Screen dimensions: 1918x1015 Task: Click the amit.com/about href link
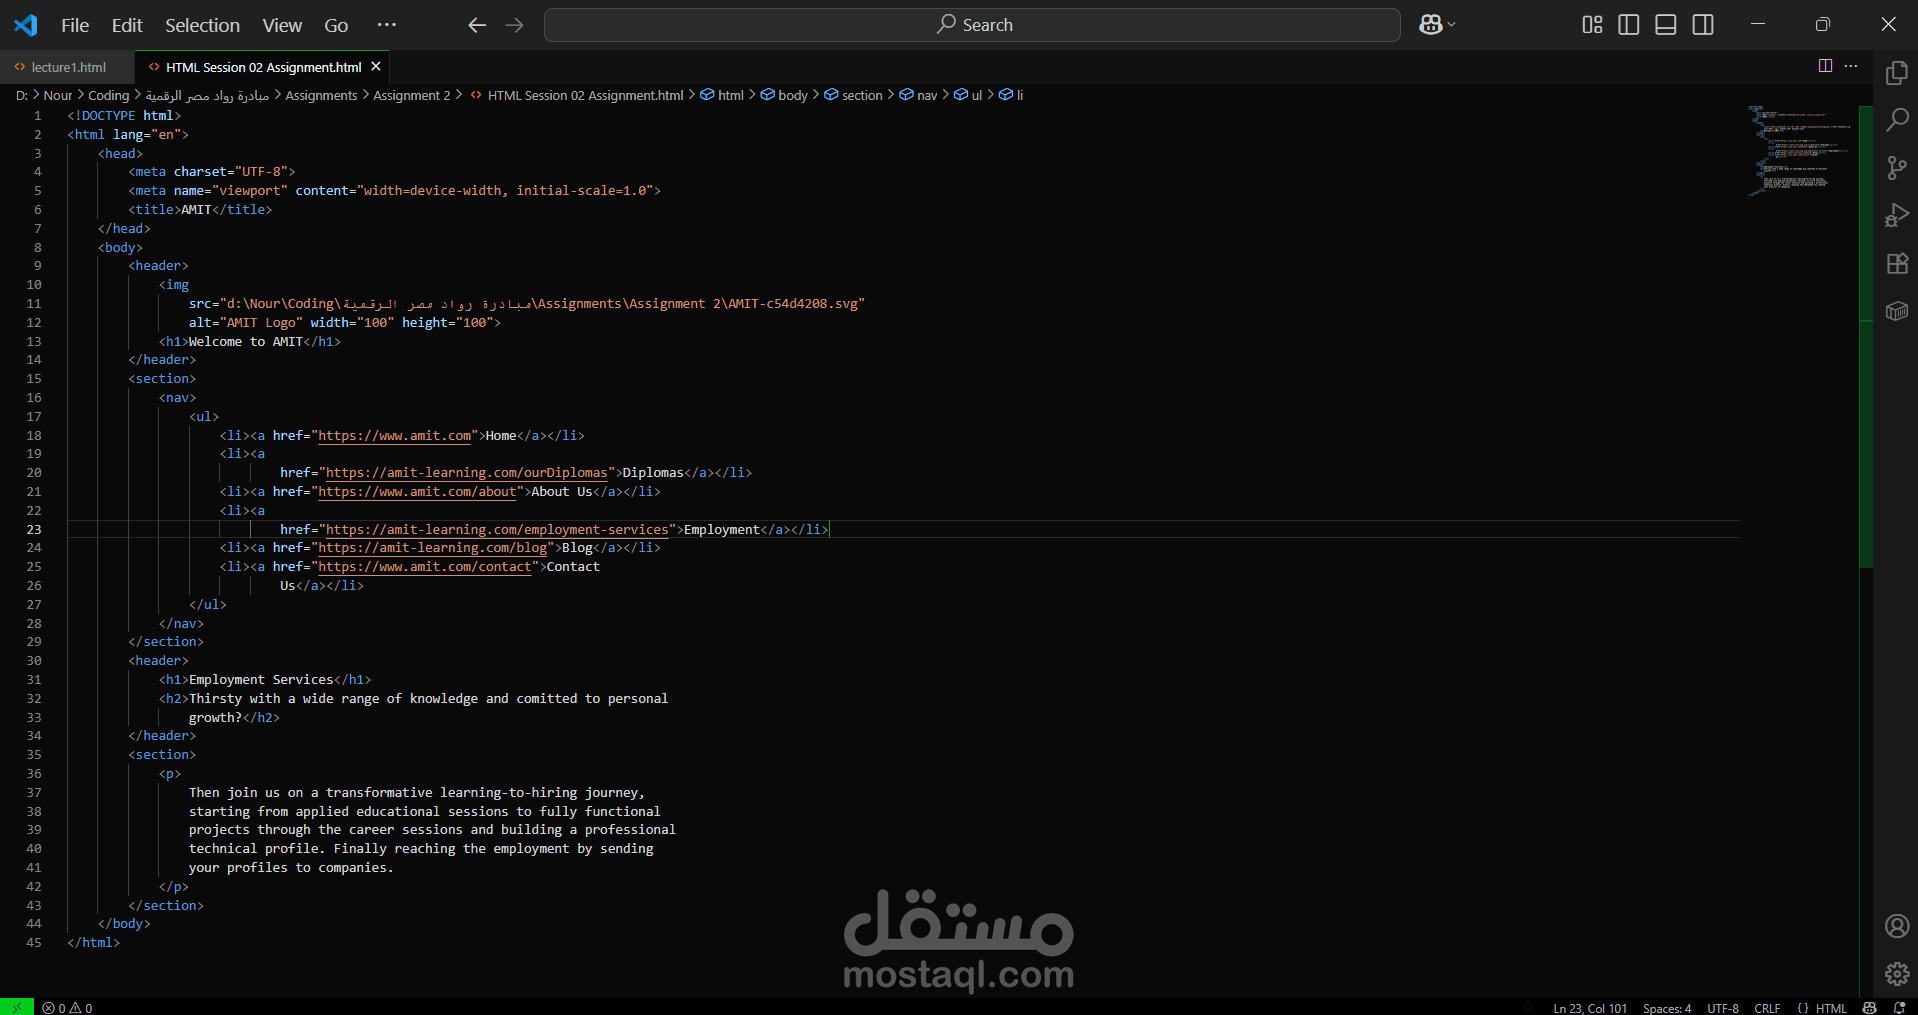tap(417, 492)
